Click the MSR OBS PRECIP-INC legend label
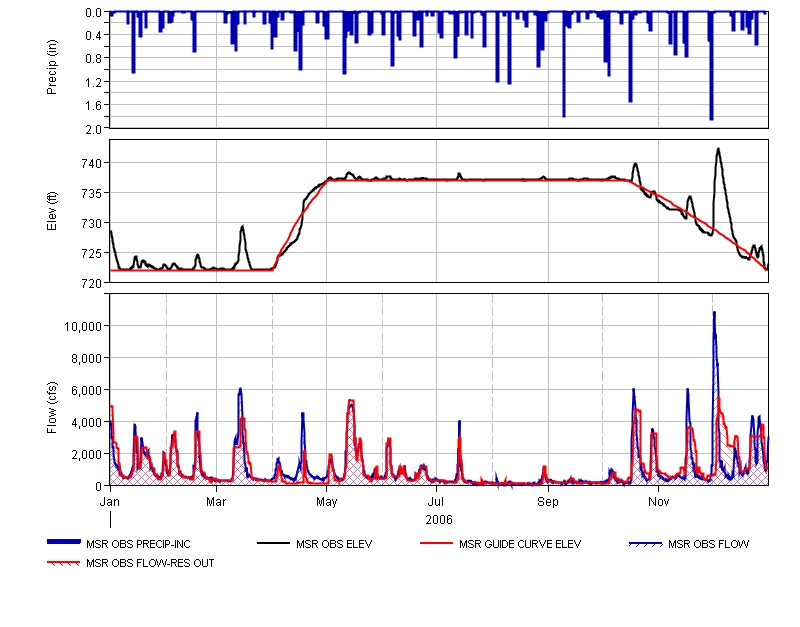 coord(138,544)
